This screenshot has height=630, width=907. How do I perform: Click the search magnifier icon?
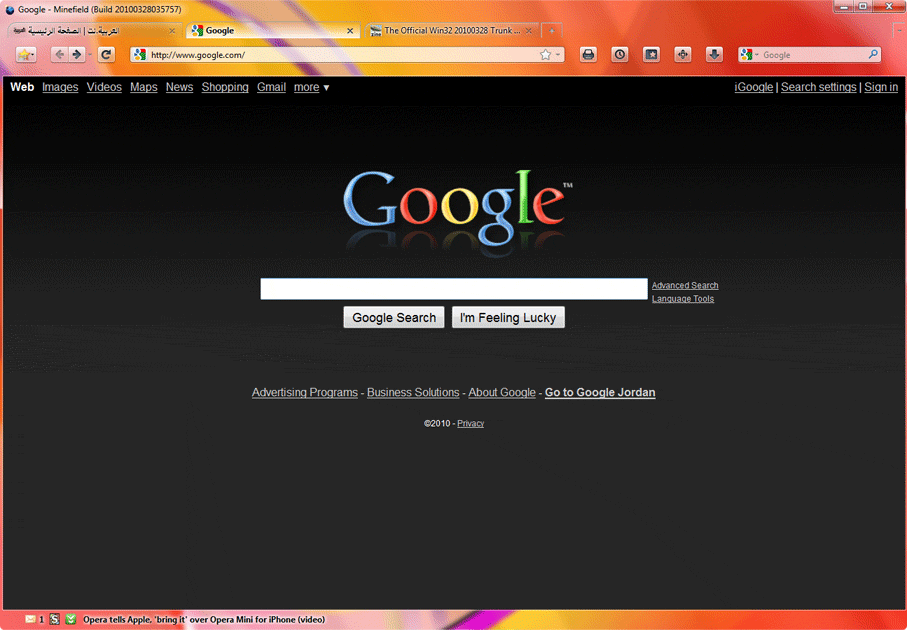coord(873,55)
